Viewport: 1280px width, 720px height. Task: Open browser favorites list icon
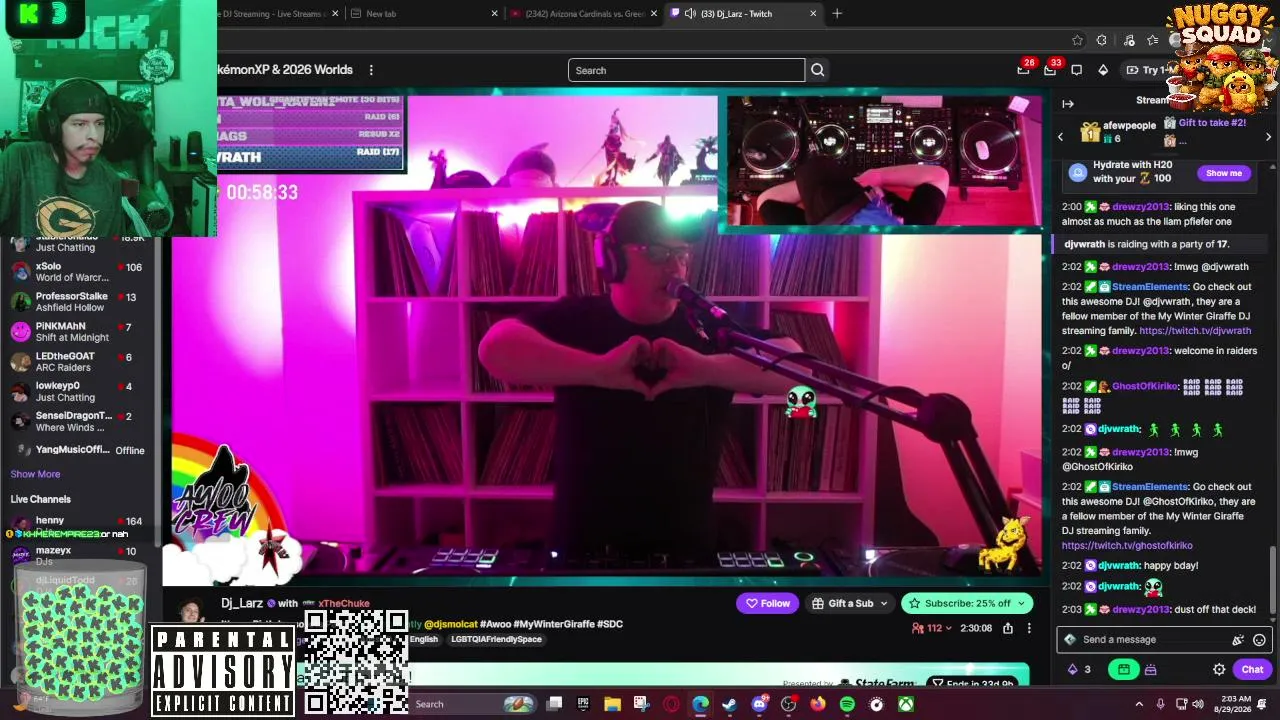pos(1153,40)
